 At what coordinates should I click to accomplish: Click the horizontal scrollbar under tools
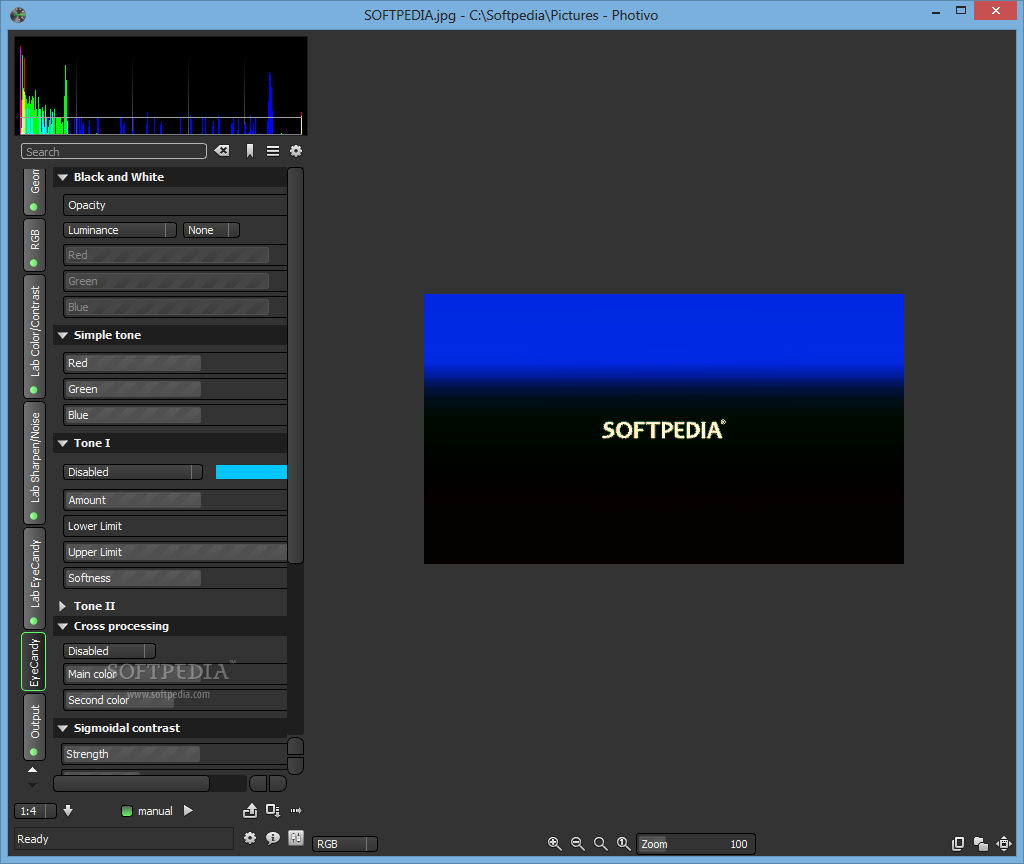pyautogui.click(x=131, y=783)
